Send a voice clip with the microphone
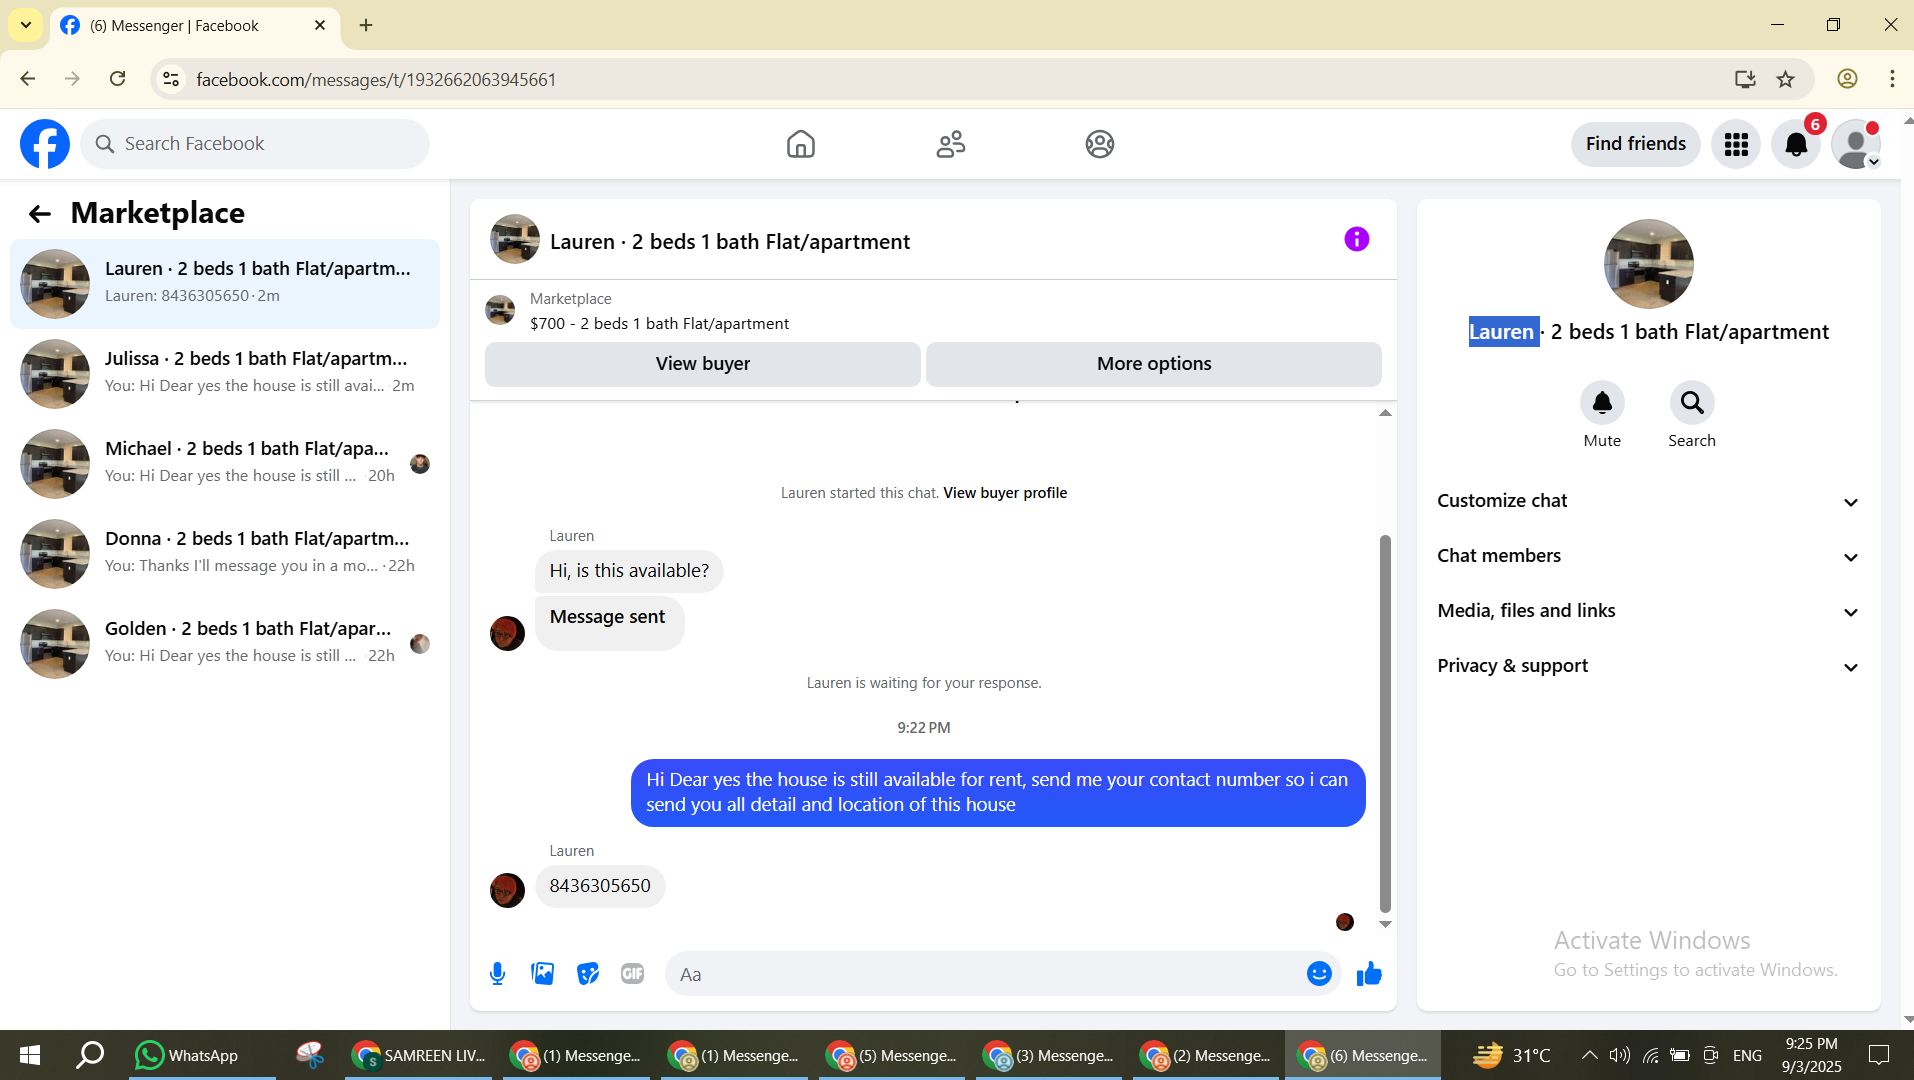Image resolution: width=1914 pixels, height=1080 pixels. coord(497,974)
